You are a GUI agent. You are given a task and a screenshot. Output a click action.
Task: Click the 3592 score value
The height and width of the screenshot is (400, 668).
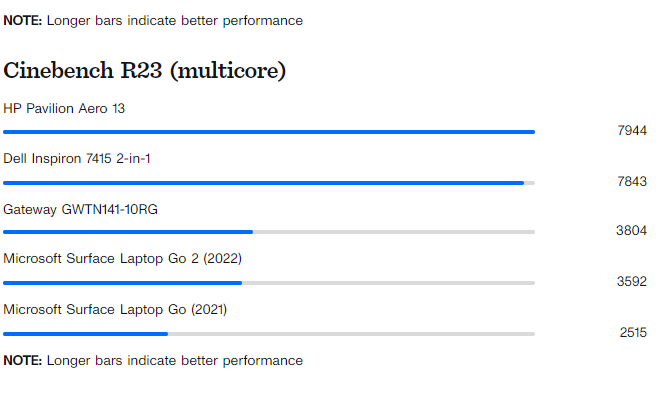tap(632, 281)
